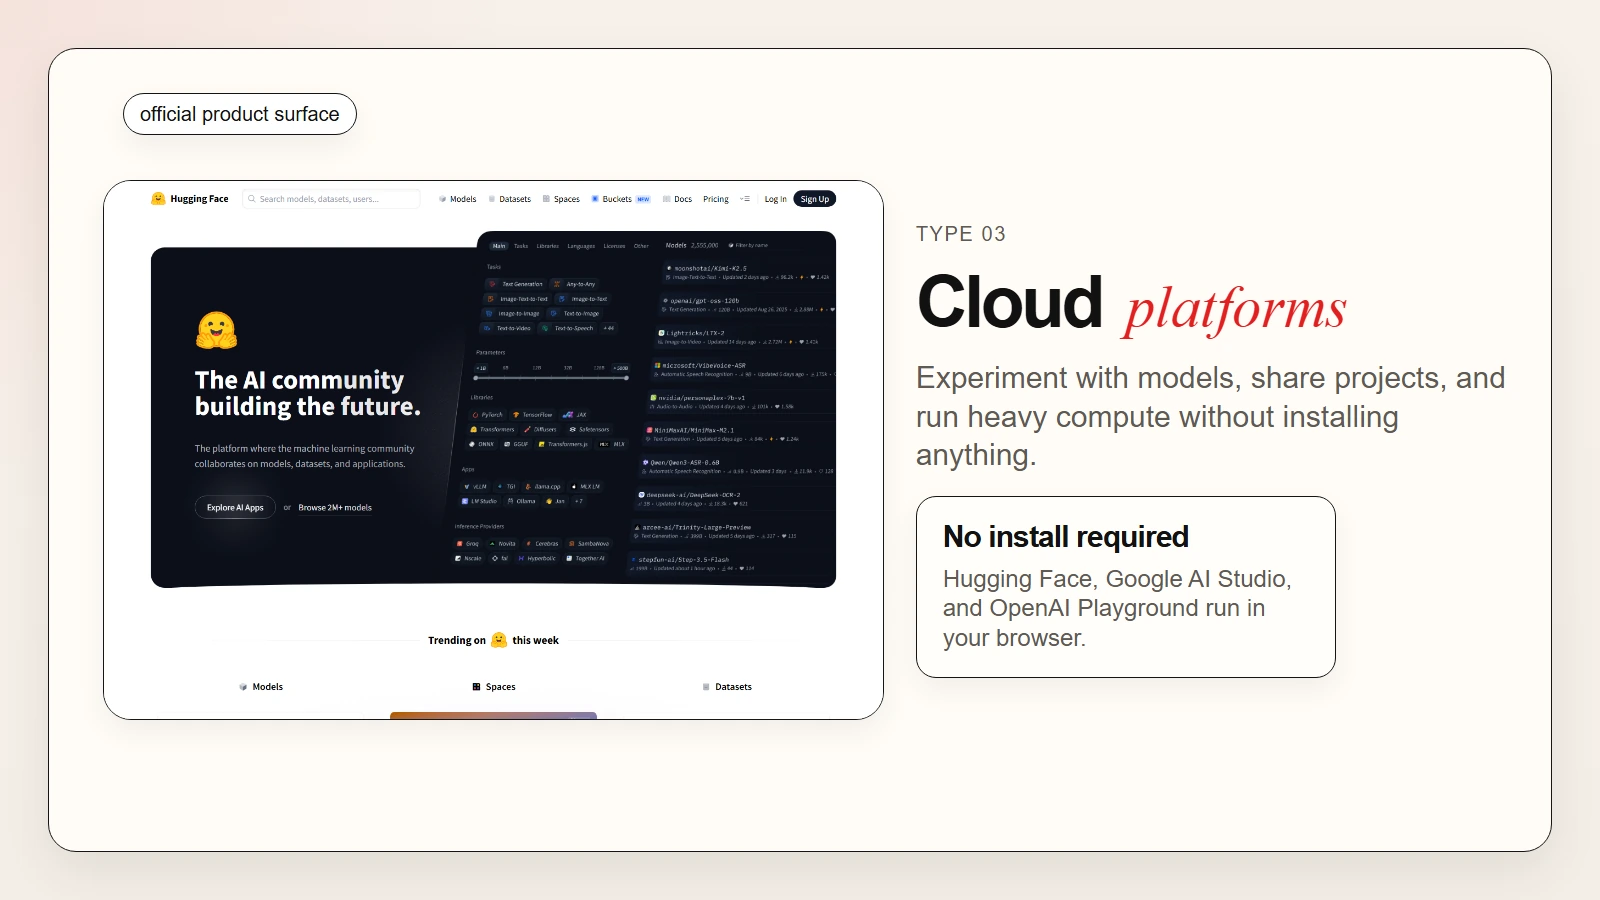Expand the '+7' more apps chip
This screenshot has height=900, width=1600.
(x=579, y=501)
